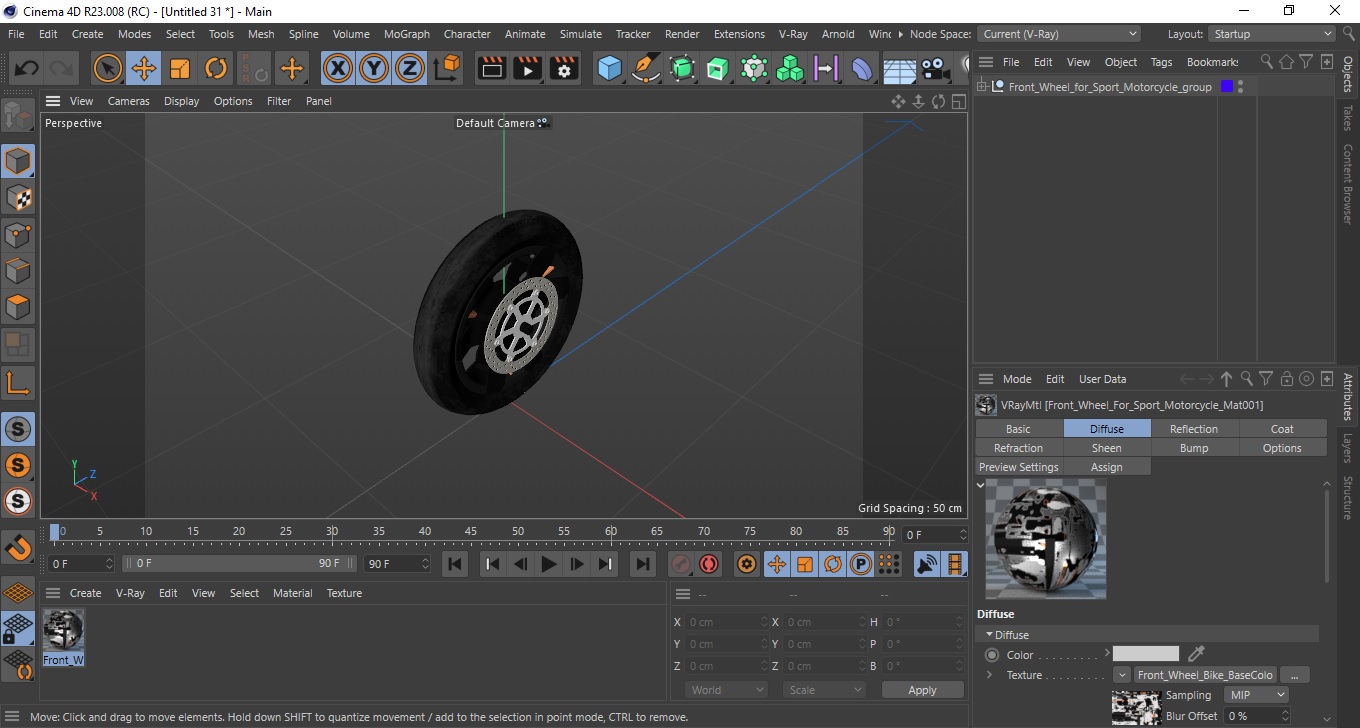Switch to Model mode in left sidebar
Screen dimensions: 1360x728
click(18, 161)
